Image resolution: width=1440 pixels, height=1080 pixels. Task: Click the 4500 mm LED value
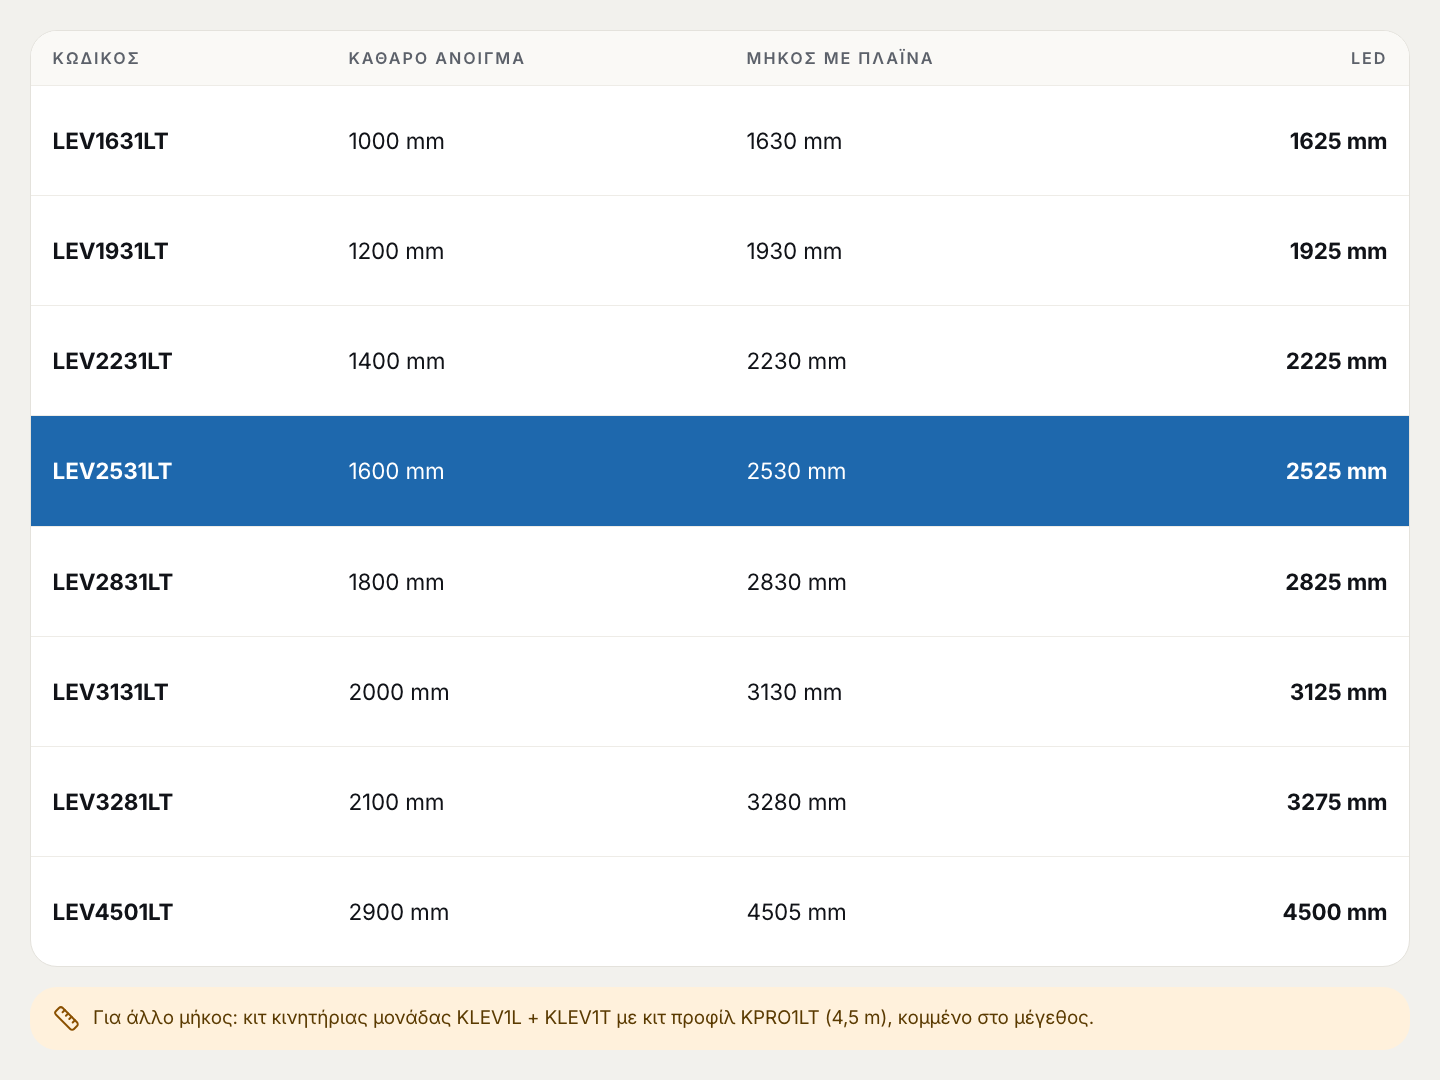coord(1335,912)
